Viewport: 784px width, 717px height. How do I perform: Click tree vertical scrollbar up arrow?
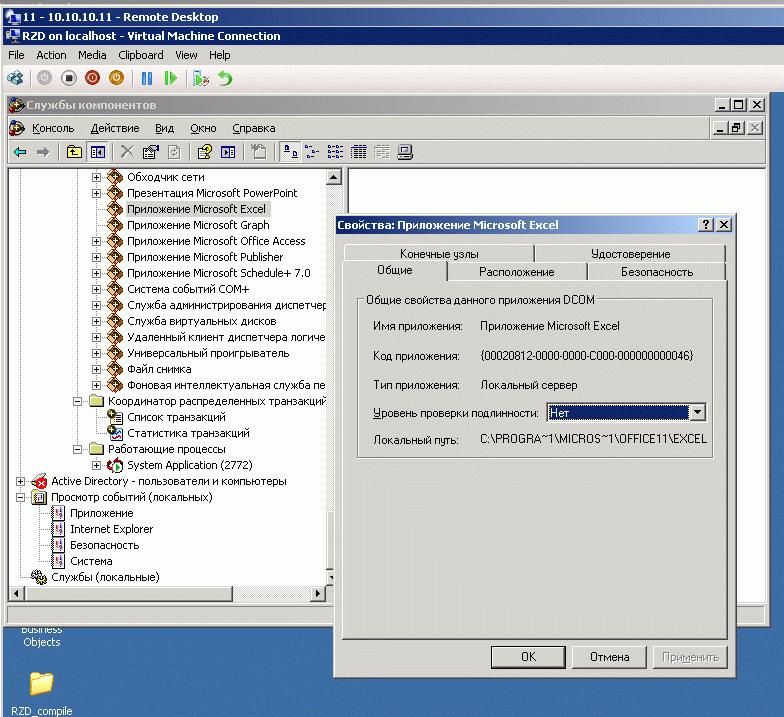click(x=334, y=177)
